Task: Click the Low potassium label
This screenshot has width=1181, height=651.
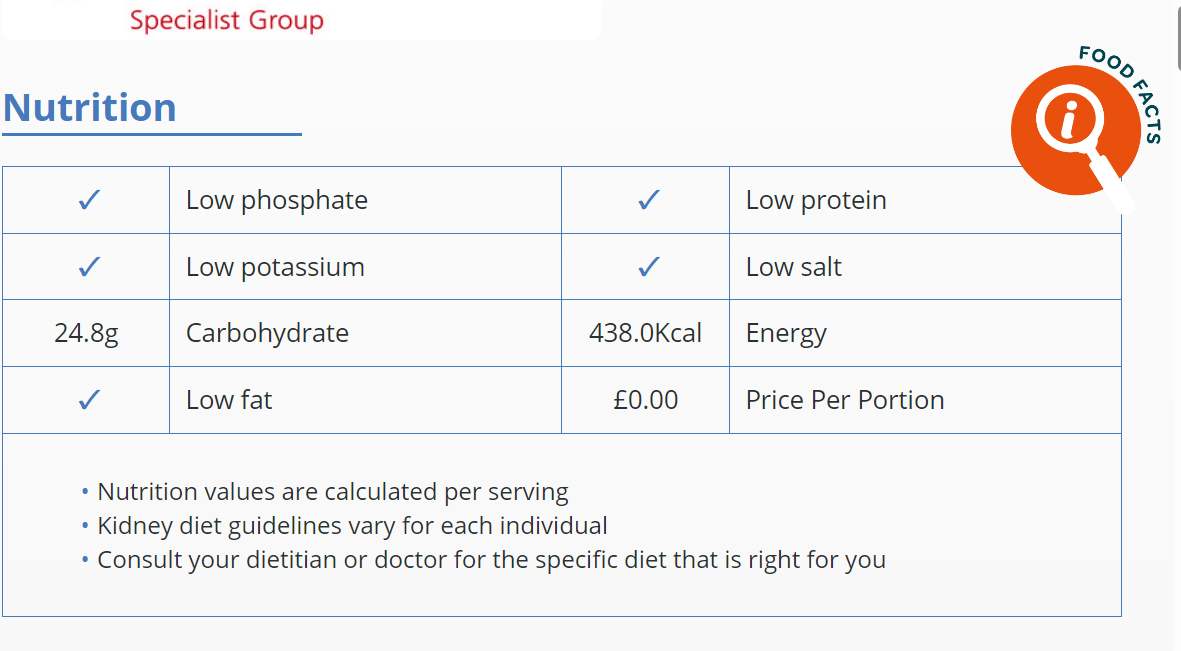Action: pos(275,267)
